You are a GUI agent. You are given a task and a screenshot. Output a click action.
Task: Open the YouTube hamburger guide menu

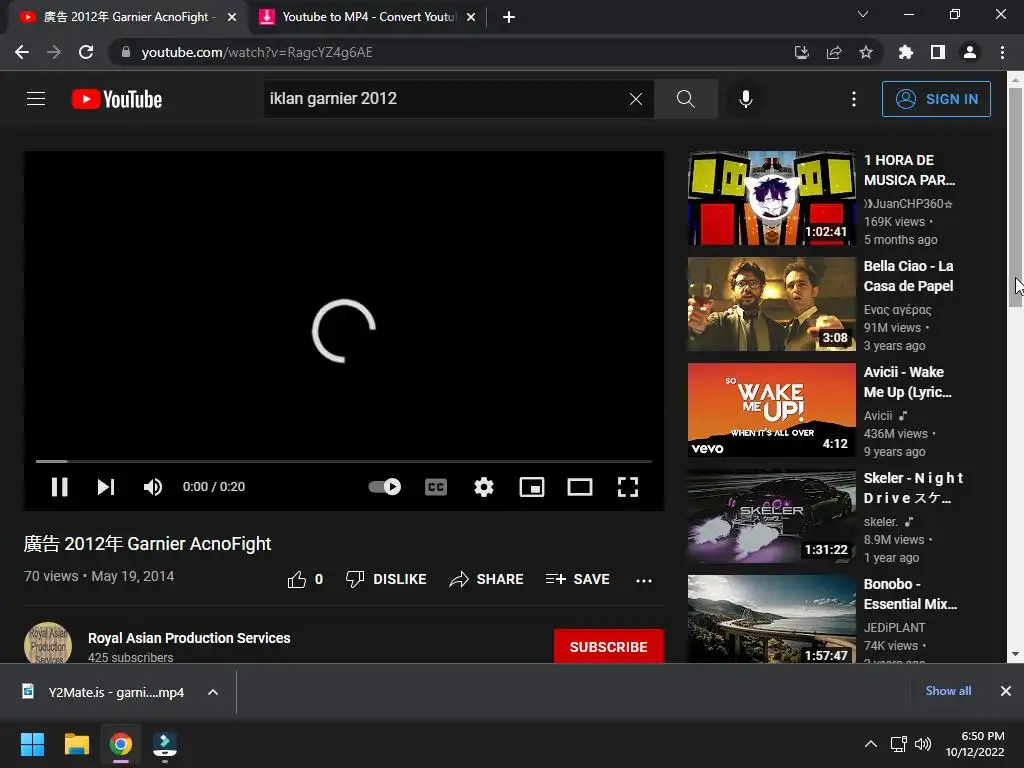pos(36,99)
